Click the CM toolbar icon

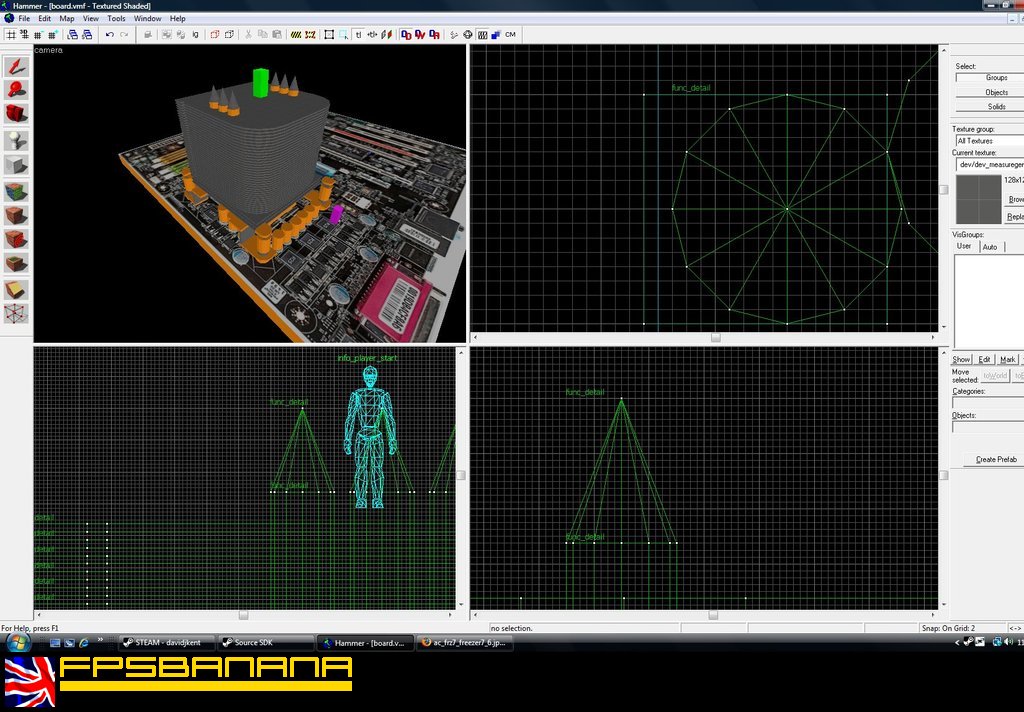pos(511,35)
